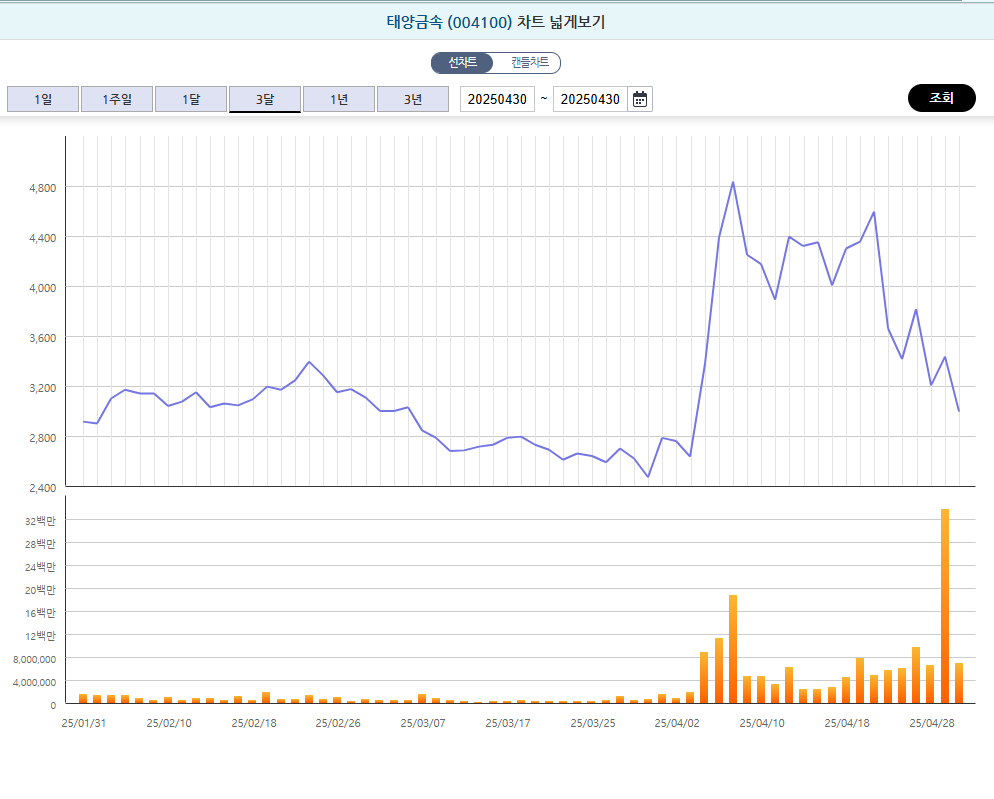The height and width of the screenshot is (799, 994).
Task: Click the 2,400 price axis label
Action: click(x=42, y=488)
